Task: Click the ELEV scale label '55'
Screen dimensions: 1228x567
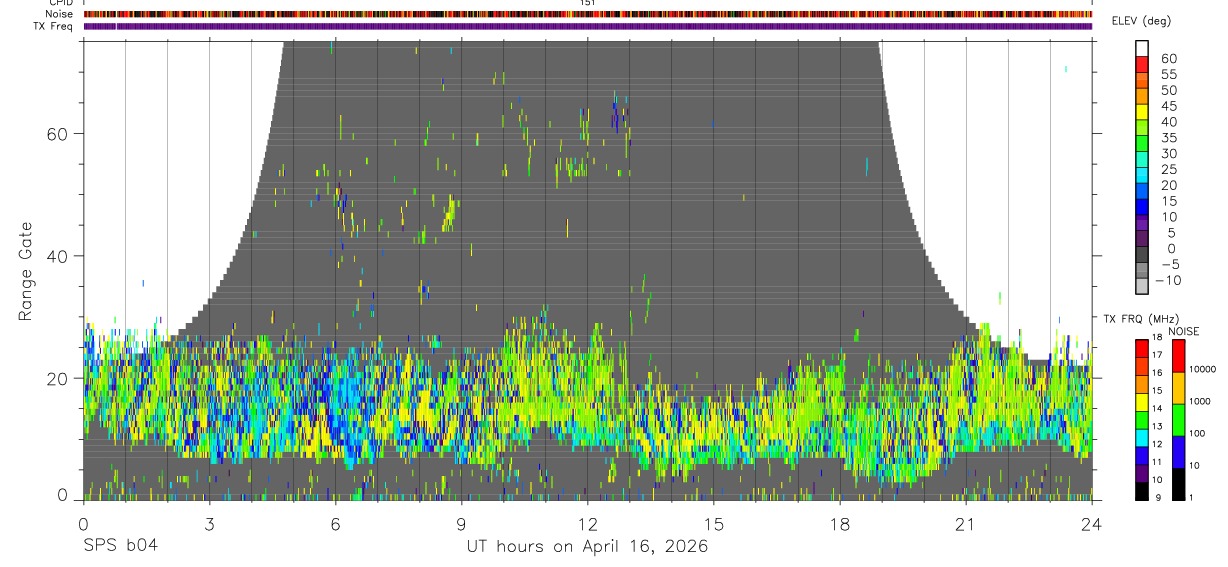Action: pyautogui.click(x=1168, y=75)
